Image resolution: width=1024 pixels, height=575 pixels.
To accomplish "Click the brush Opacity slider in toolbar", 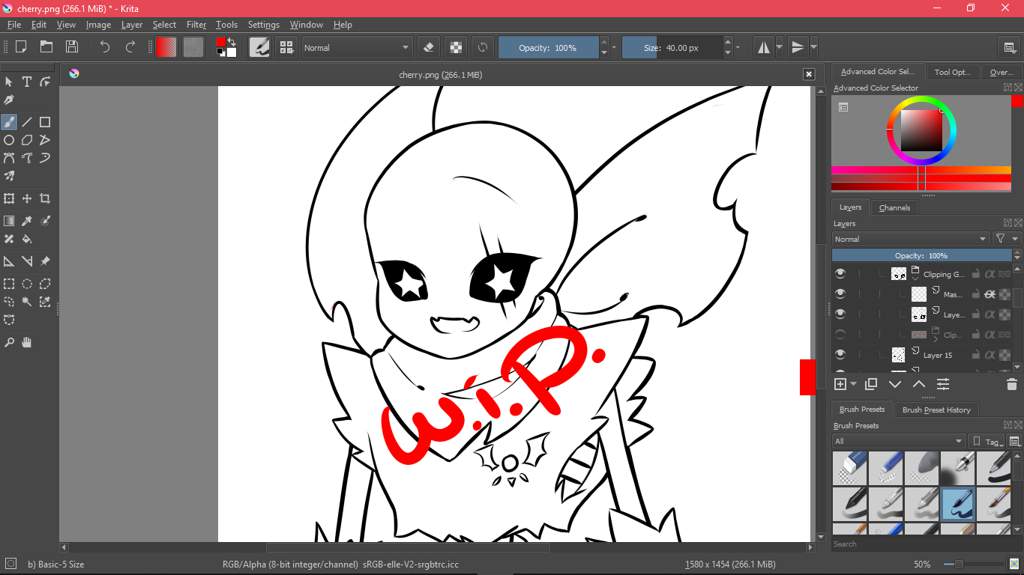I will pos(548,47).
